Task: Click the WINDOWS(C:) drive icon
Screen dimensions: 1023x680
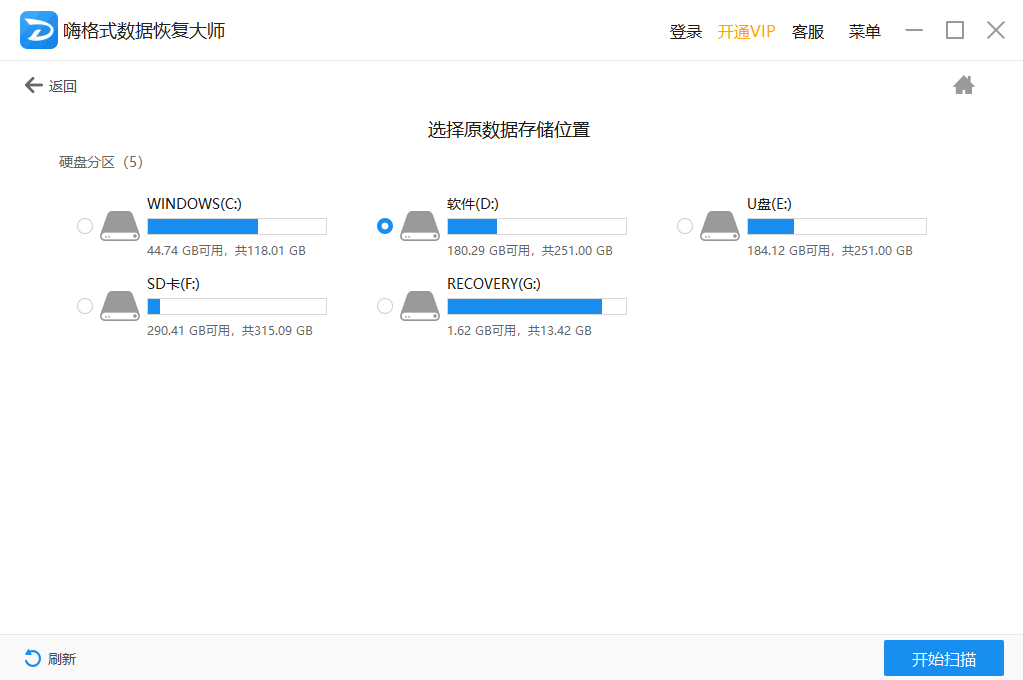Action: coord(120,226)
